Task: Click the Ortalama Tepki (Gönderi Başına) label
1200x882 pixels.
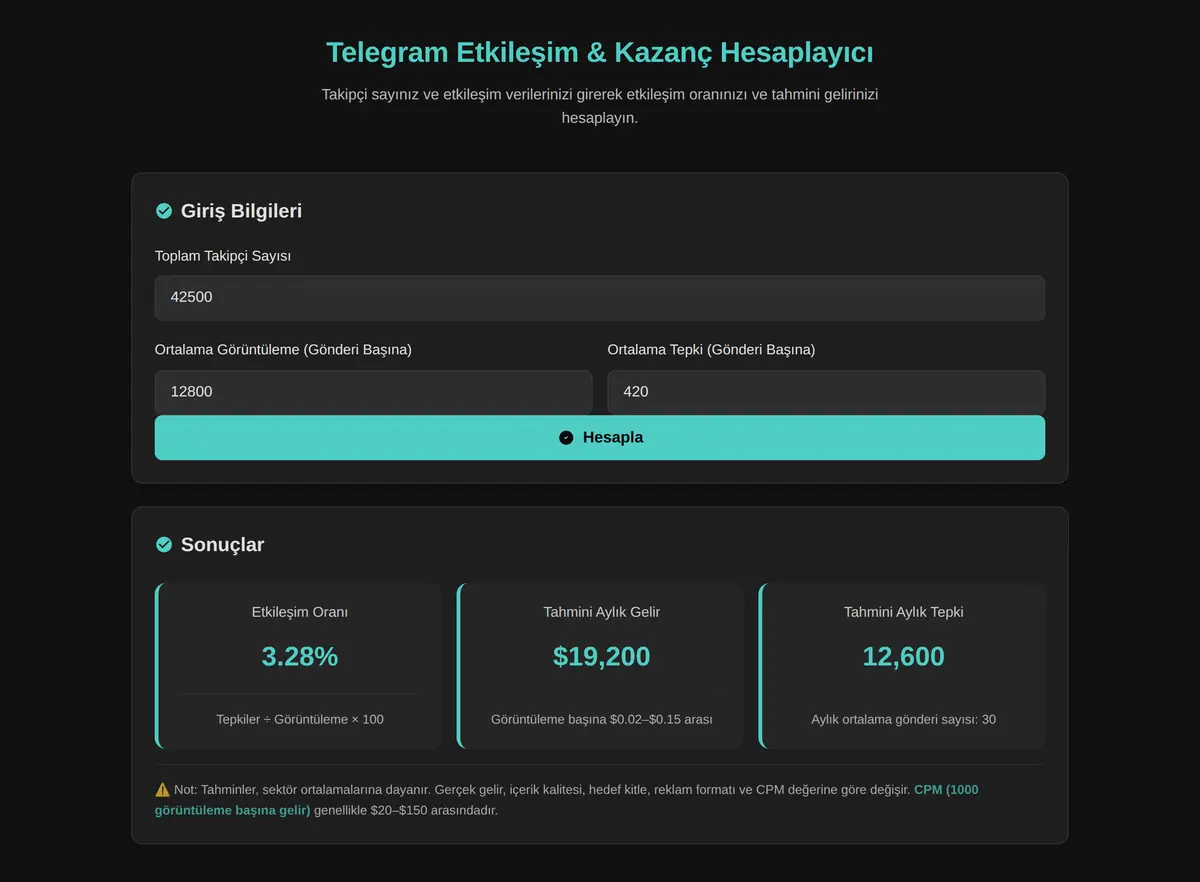Action: [711, 350]
